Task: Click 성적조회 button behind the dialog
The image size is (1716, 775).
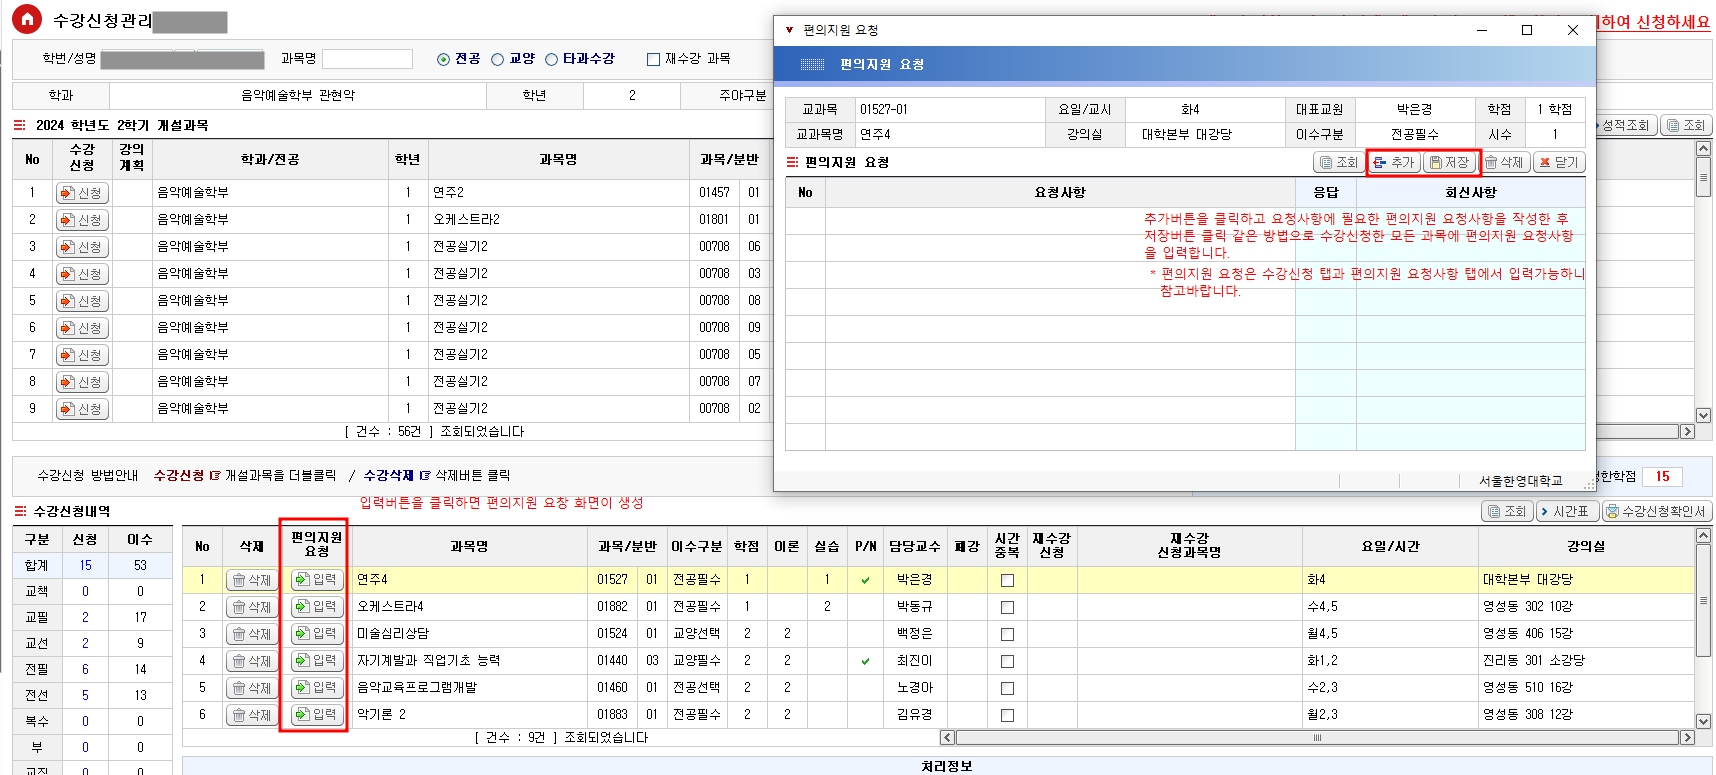Action: click(1627, 125)
